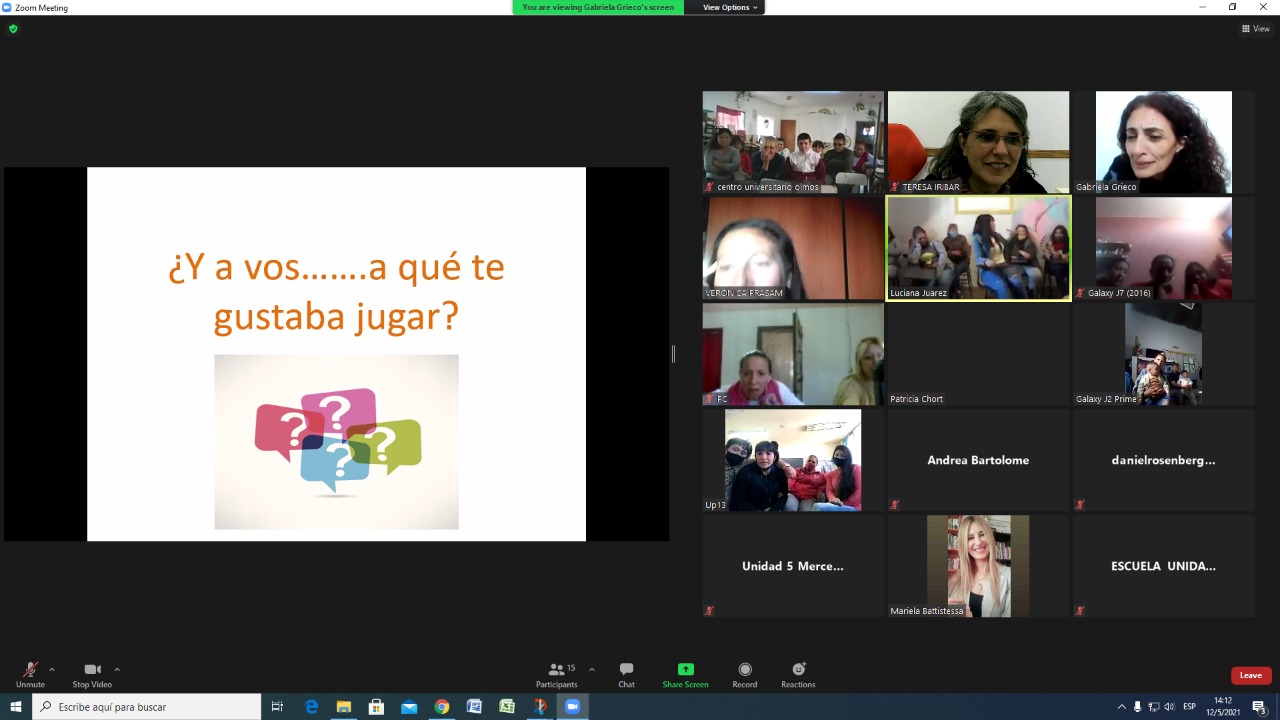Unmute the microphone
This screenshot has width=1280, height=720.
(x=30, y=674)
